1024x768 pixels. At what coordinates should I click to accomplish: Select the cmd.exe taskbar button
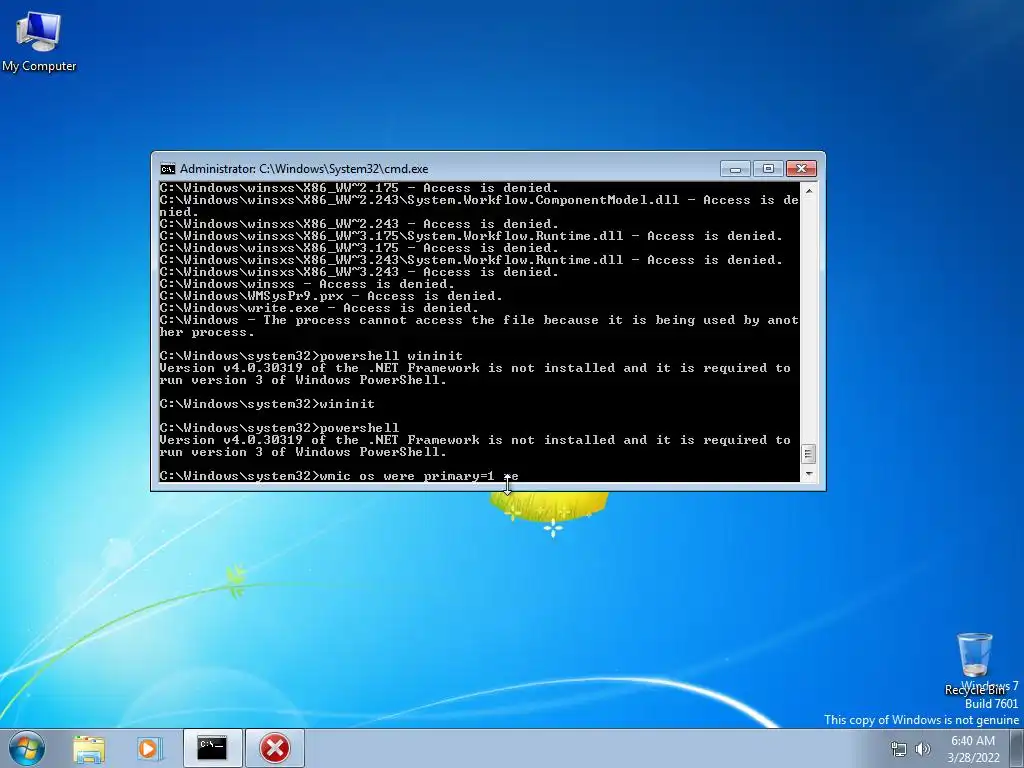[212, 748]
